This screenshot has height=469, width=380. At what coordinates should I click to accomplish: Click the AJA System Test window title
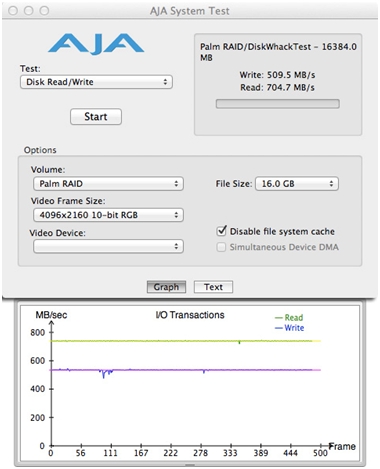click(189, 11)
